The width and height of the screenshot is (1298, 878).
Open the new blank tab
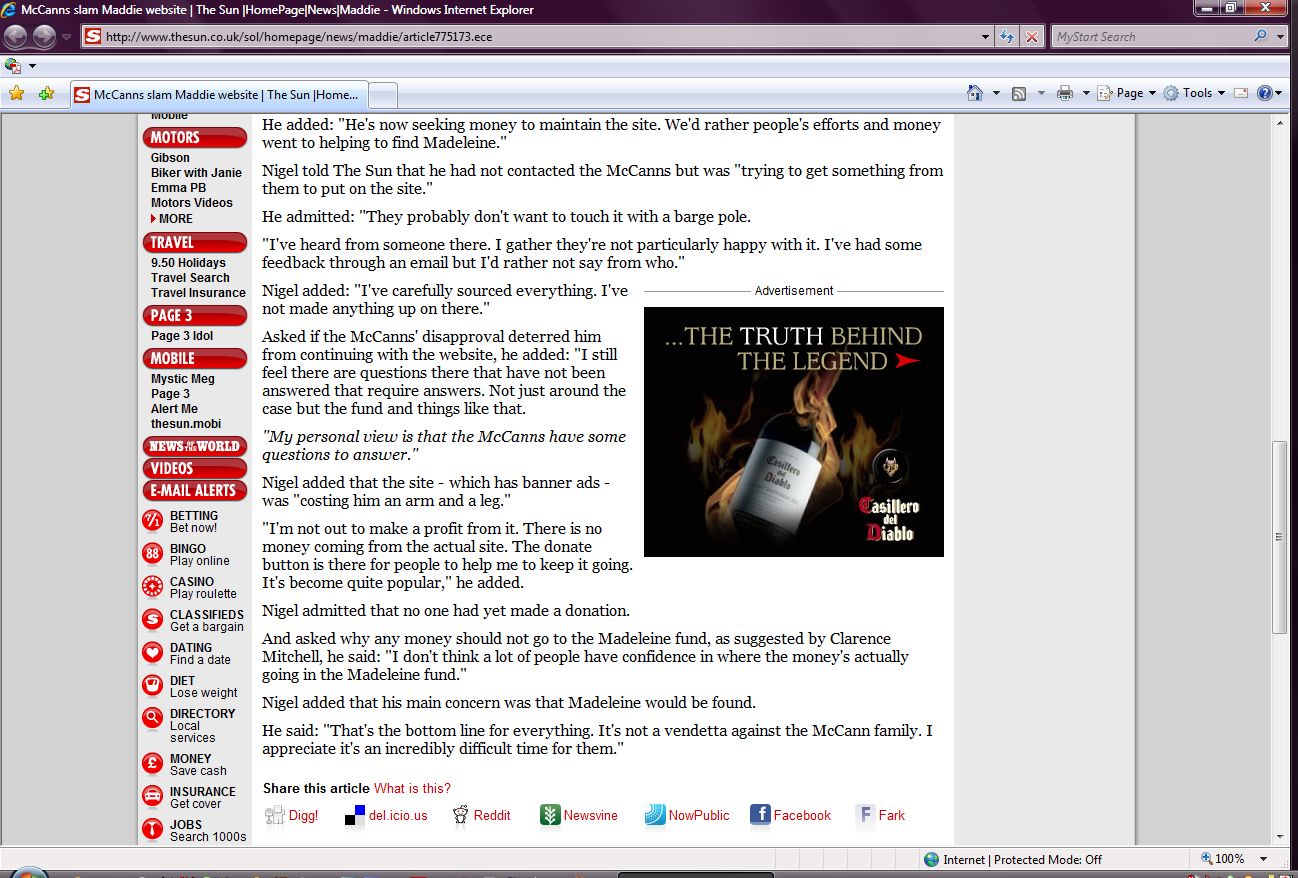[384, 95]
